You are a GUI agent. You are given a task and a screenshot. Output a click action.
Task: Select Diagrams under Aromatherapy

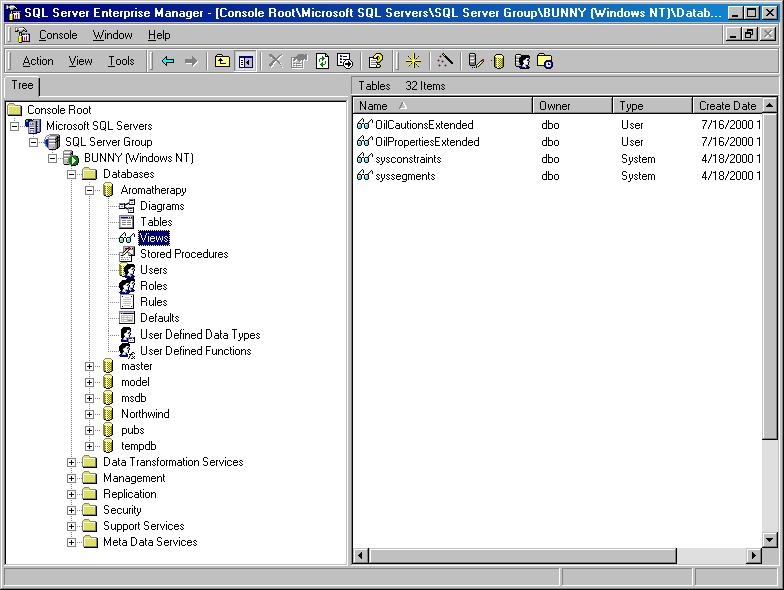coord(162,206)
